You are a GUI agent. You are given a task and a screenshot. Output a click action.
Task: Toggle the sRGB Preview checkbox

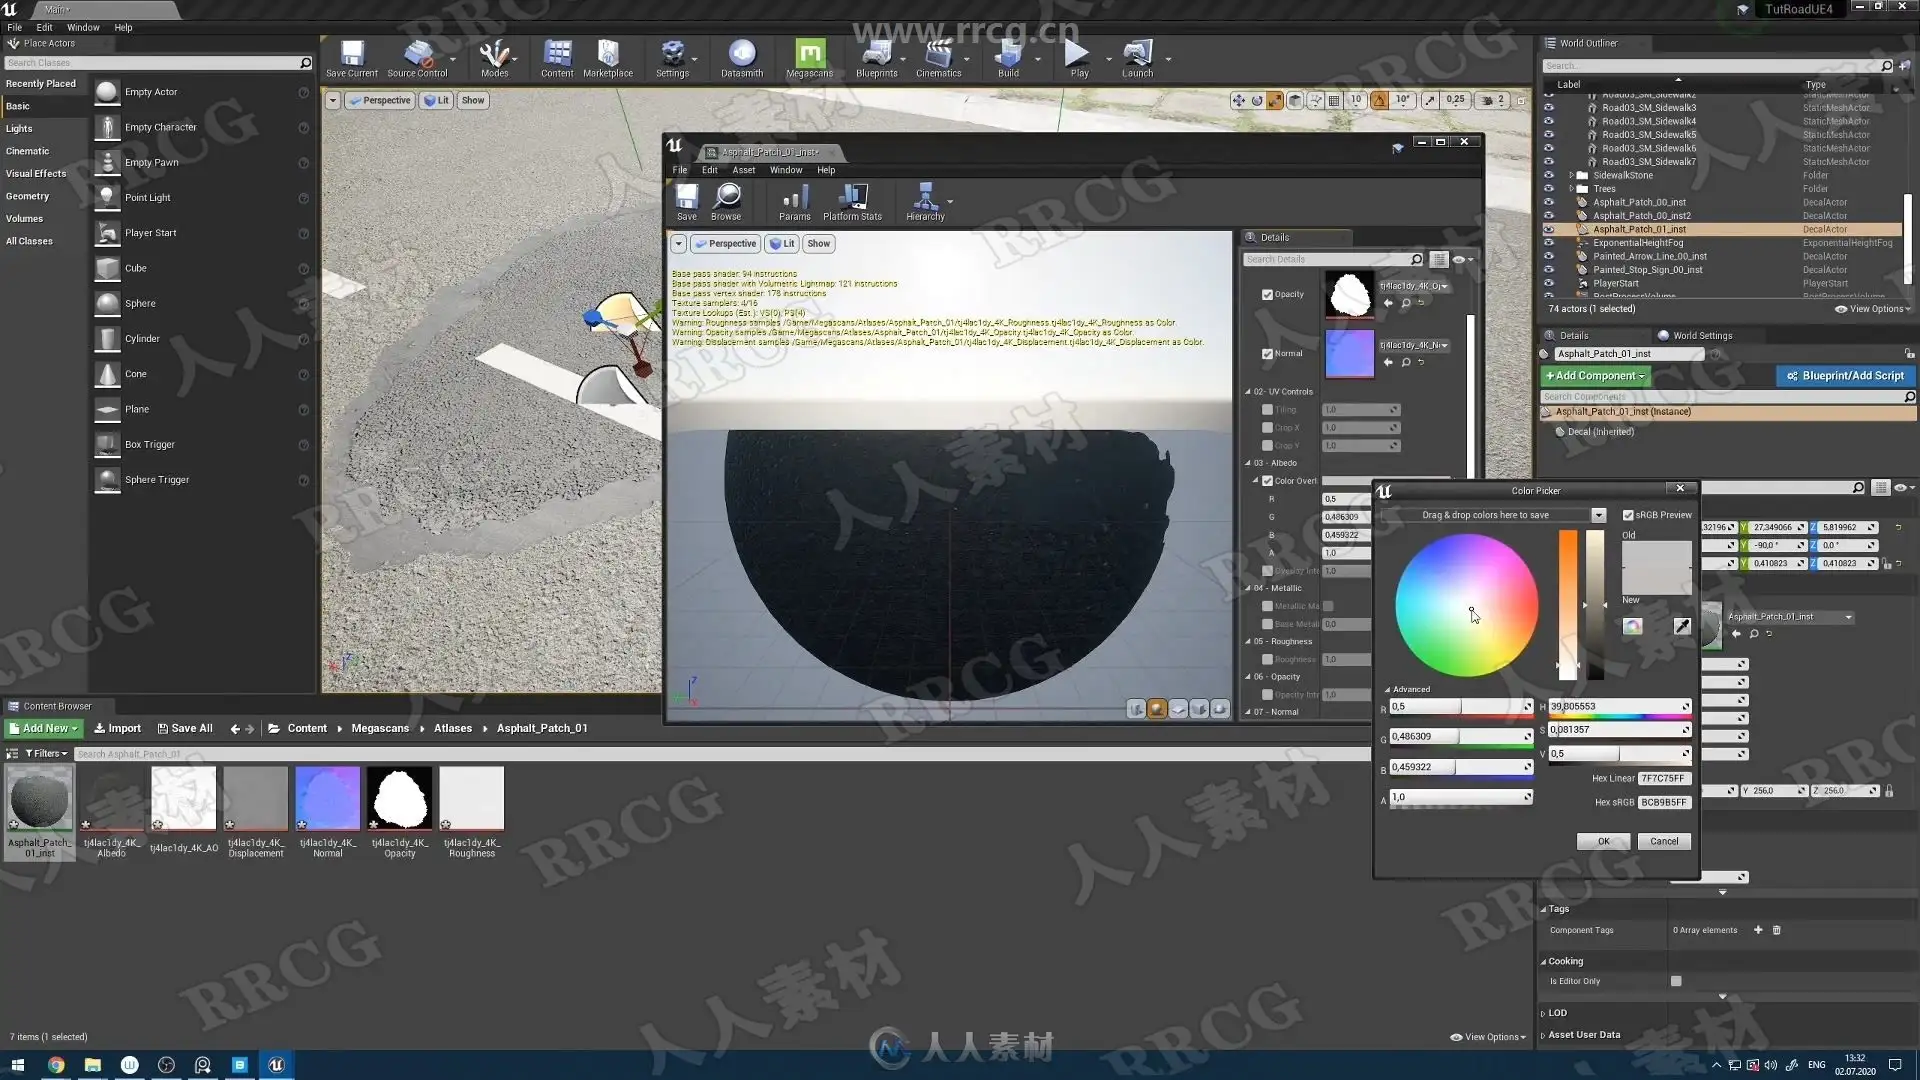[x=1628, y=515]
